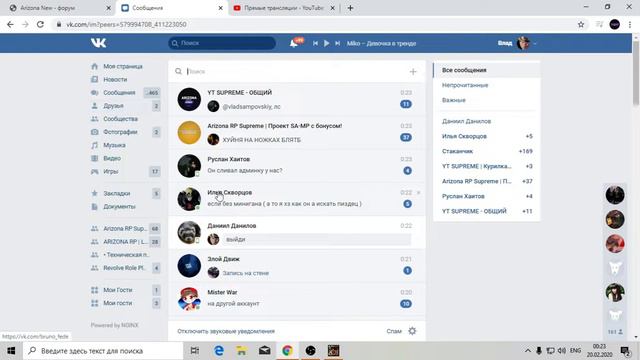Open the Спам folder link
Image resolution: width=640 pixels, height=360 pixels.
tap(394, 331)
